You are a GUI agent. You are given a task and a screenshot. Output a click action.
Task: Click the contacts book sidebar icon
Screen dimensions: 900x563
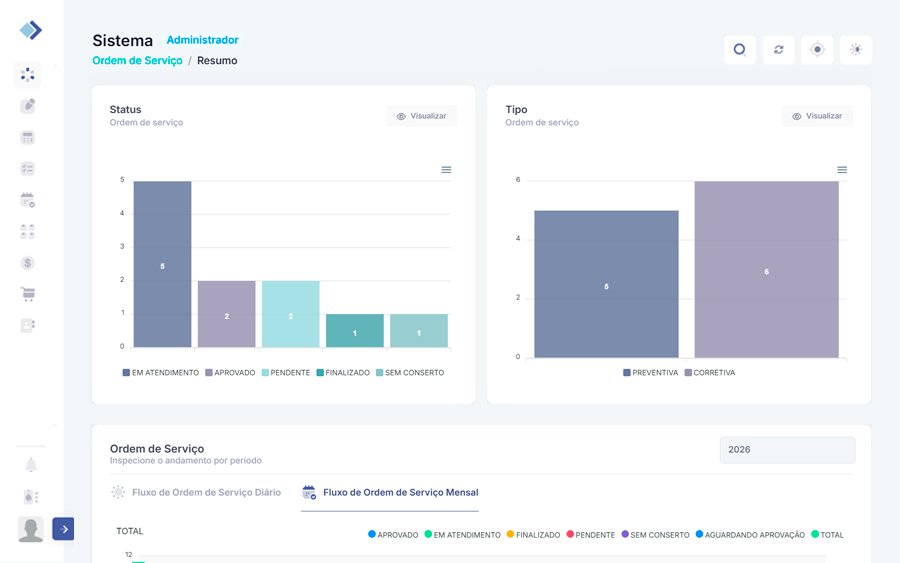(x=28, y=325)
